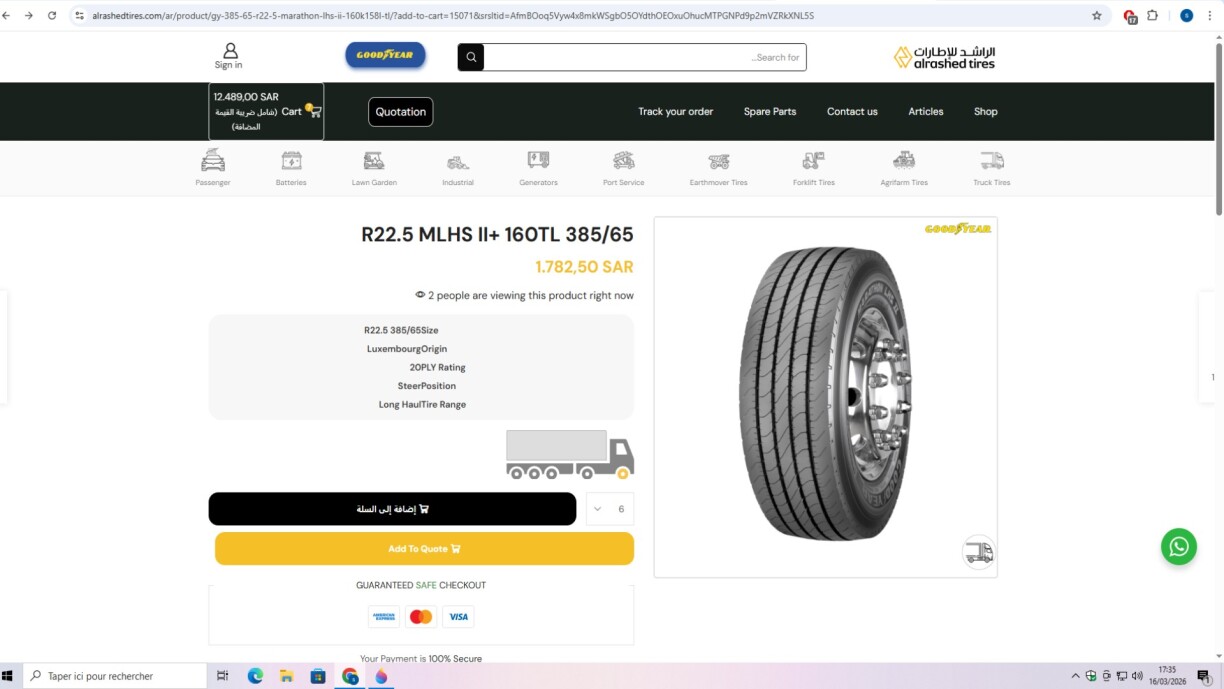Select the Agrifarm Tires category icon
Image resolution: width=1224 pixels, height=689 pixels.
click(x=903, y=162)
